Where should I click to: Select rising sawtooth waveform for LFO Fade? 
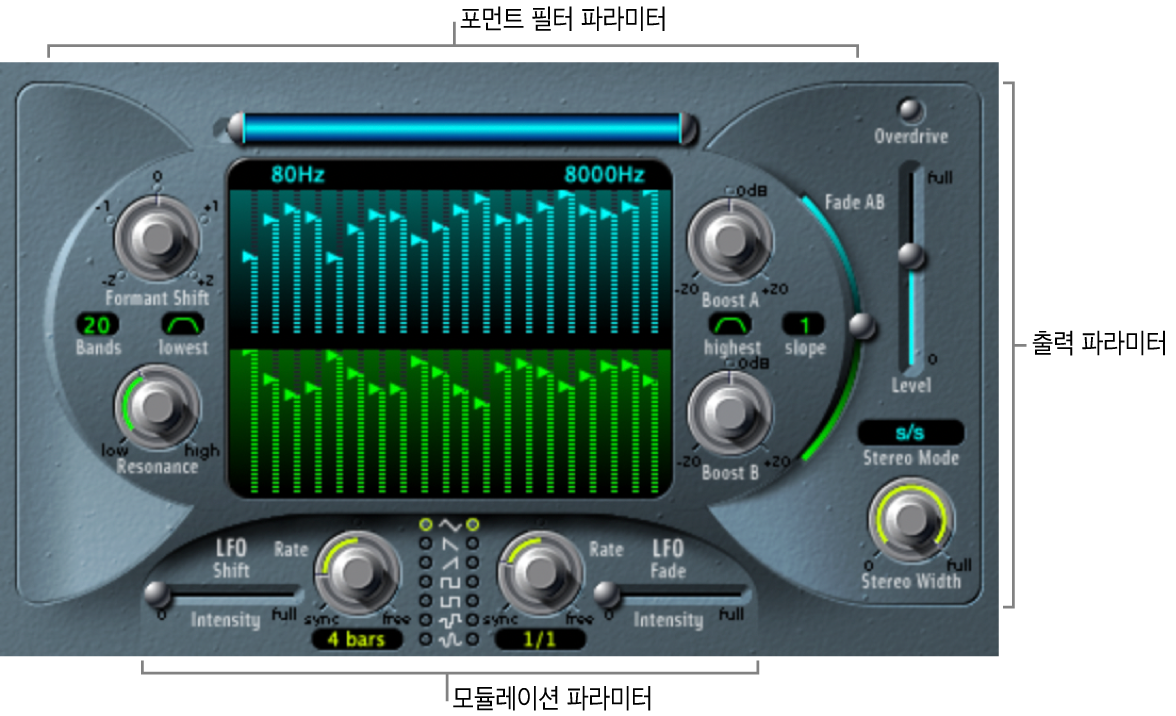[472, 562]
